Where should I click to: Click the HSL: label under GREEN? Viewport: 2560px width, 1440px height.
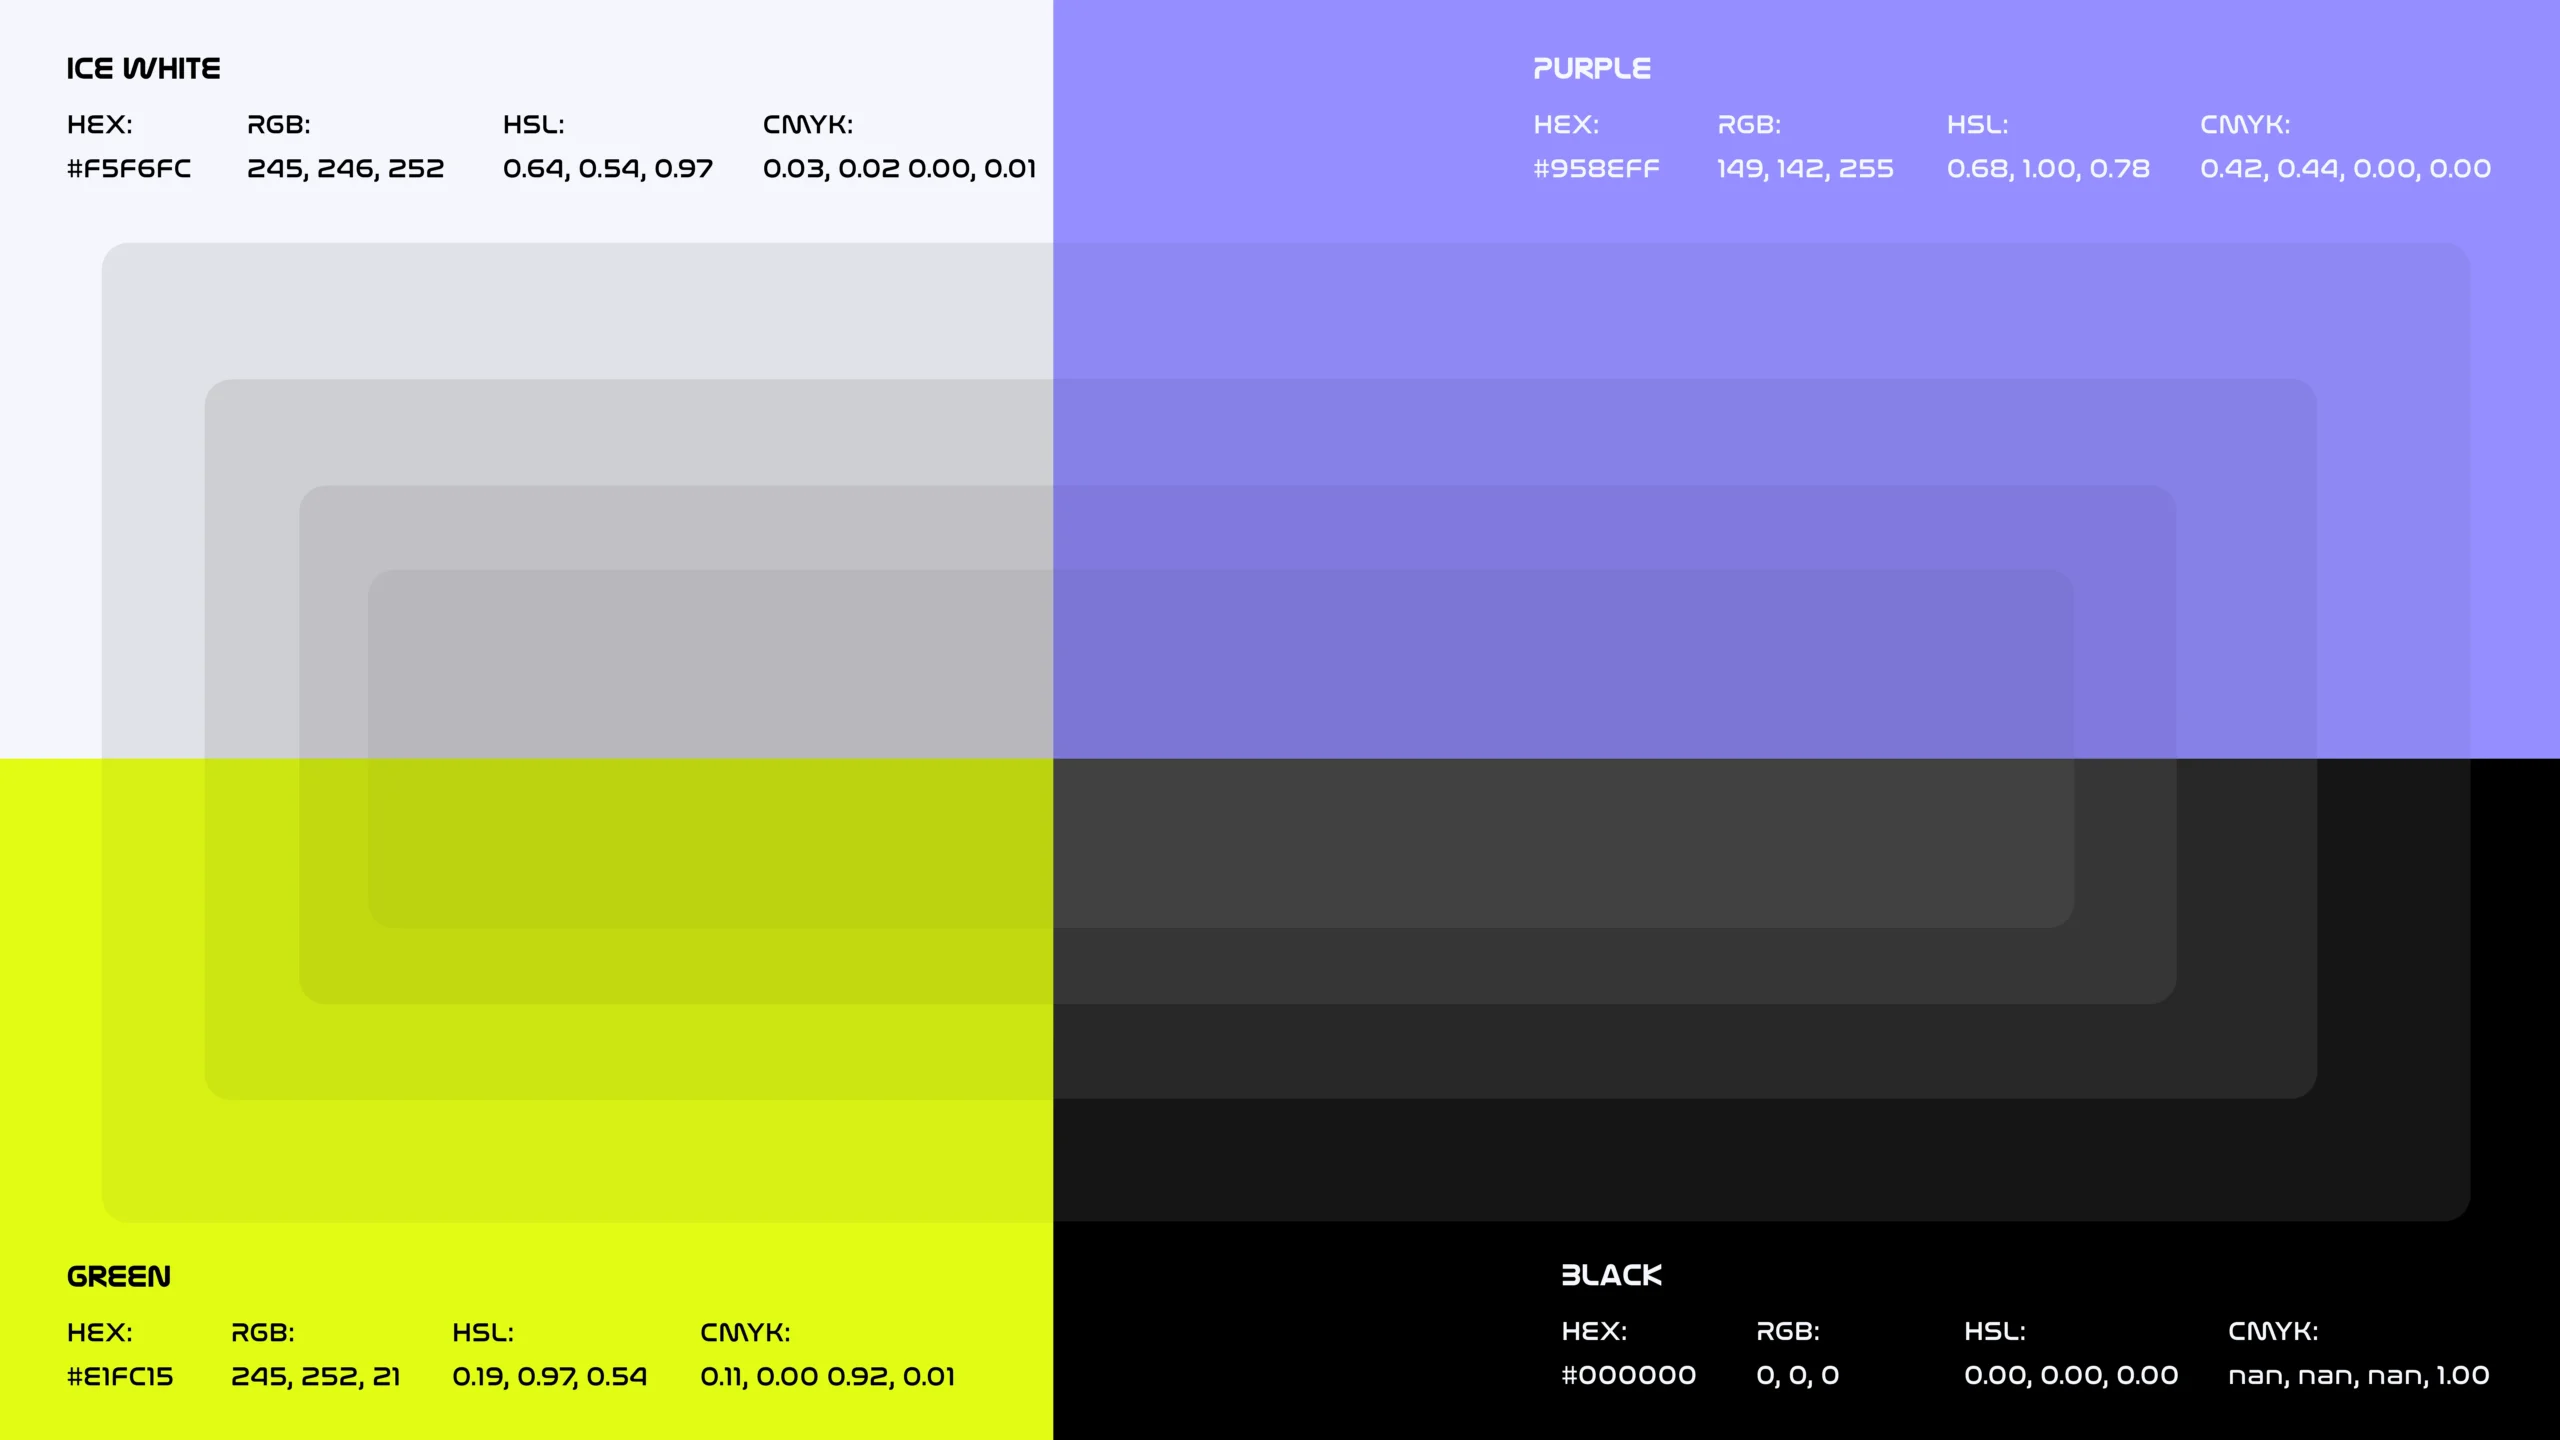[x=483, y=1332]
